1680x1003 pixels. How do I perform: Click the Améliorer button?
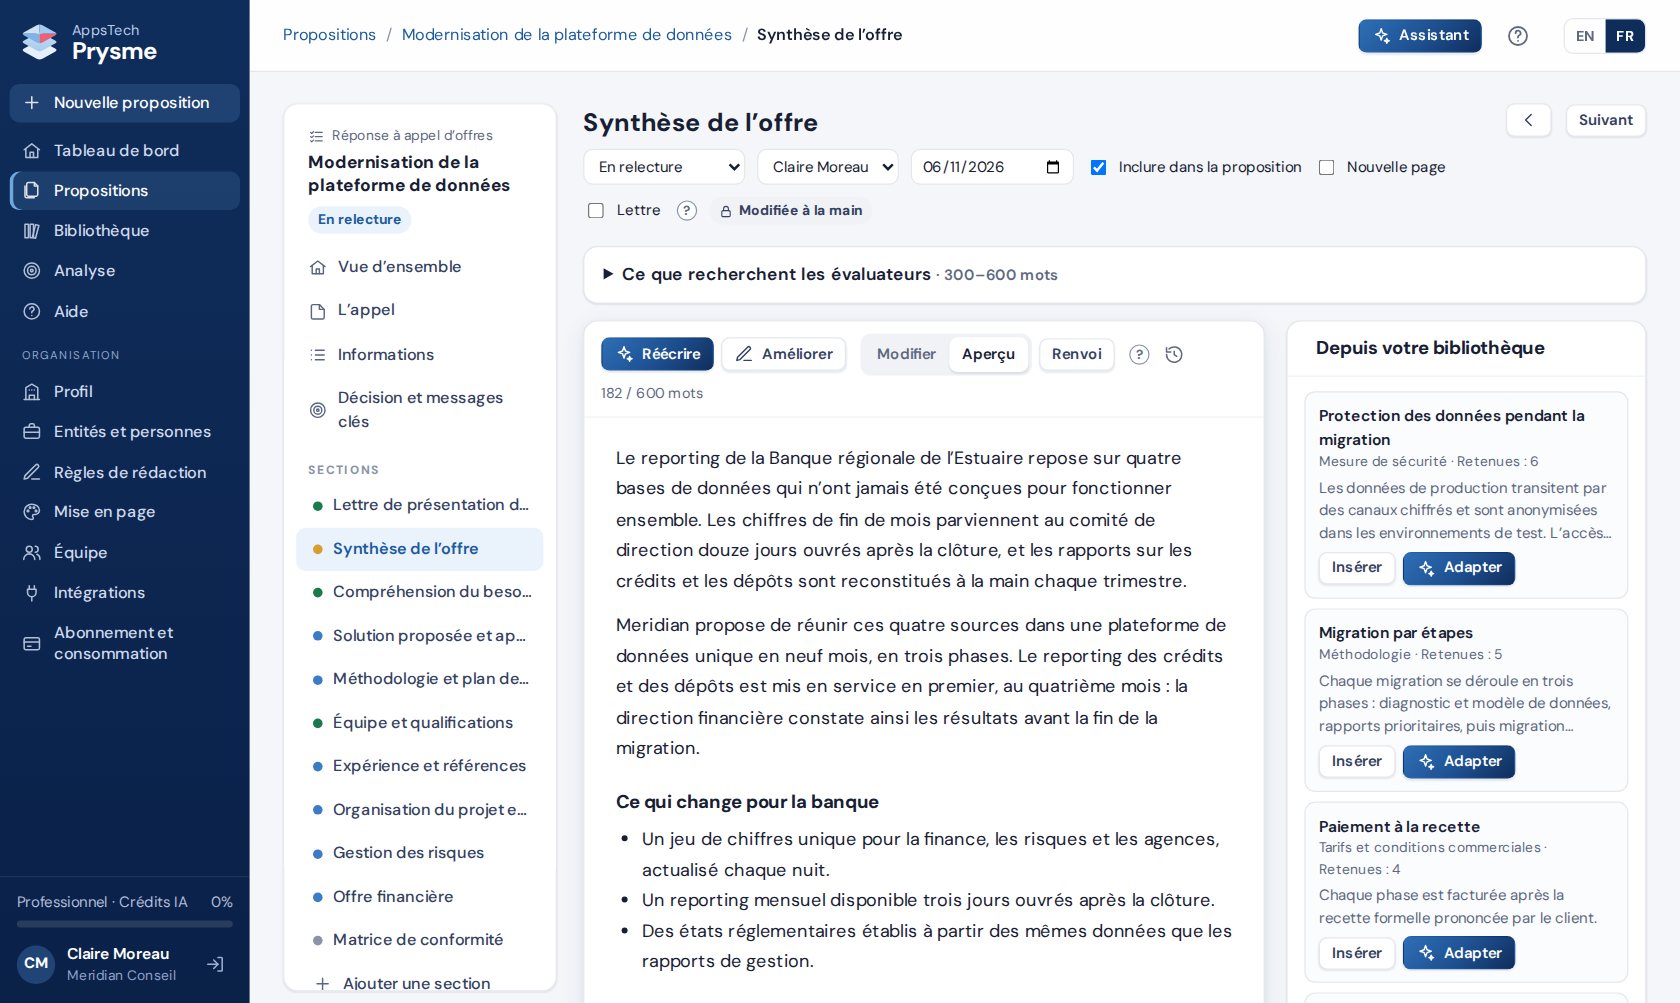pos(784,354)
